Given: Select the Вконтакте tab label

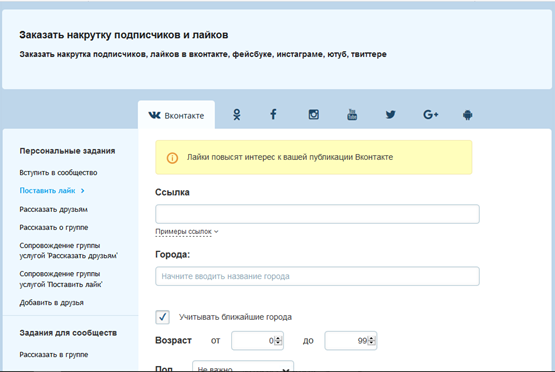Looking at the screenshot, I should pyautogui.click(x=184, y=116).
